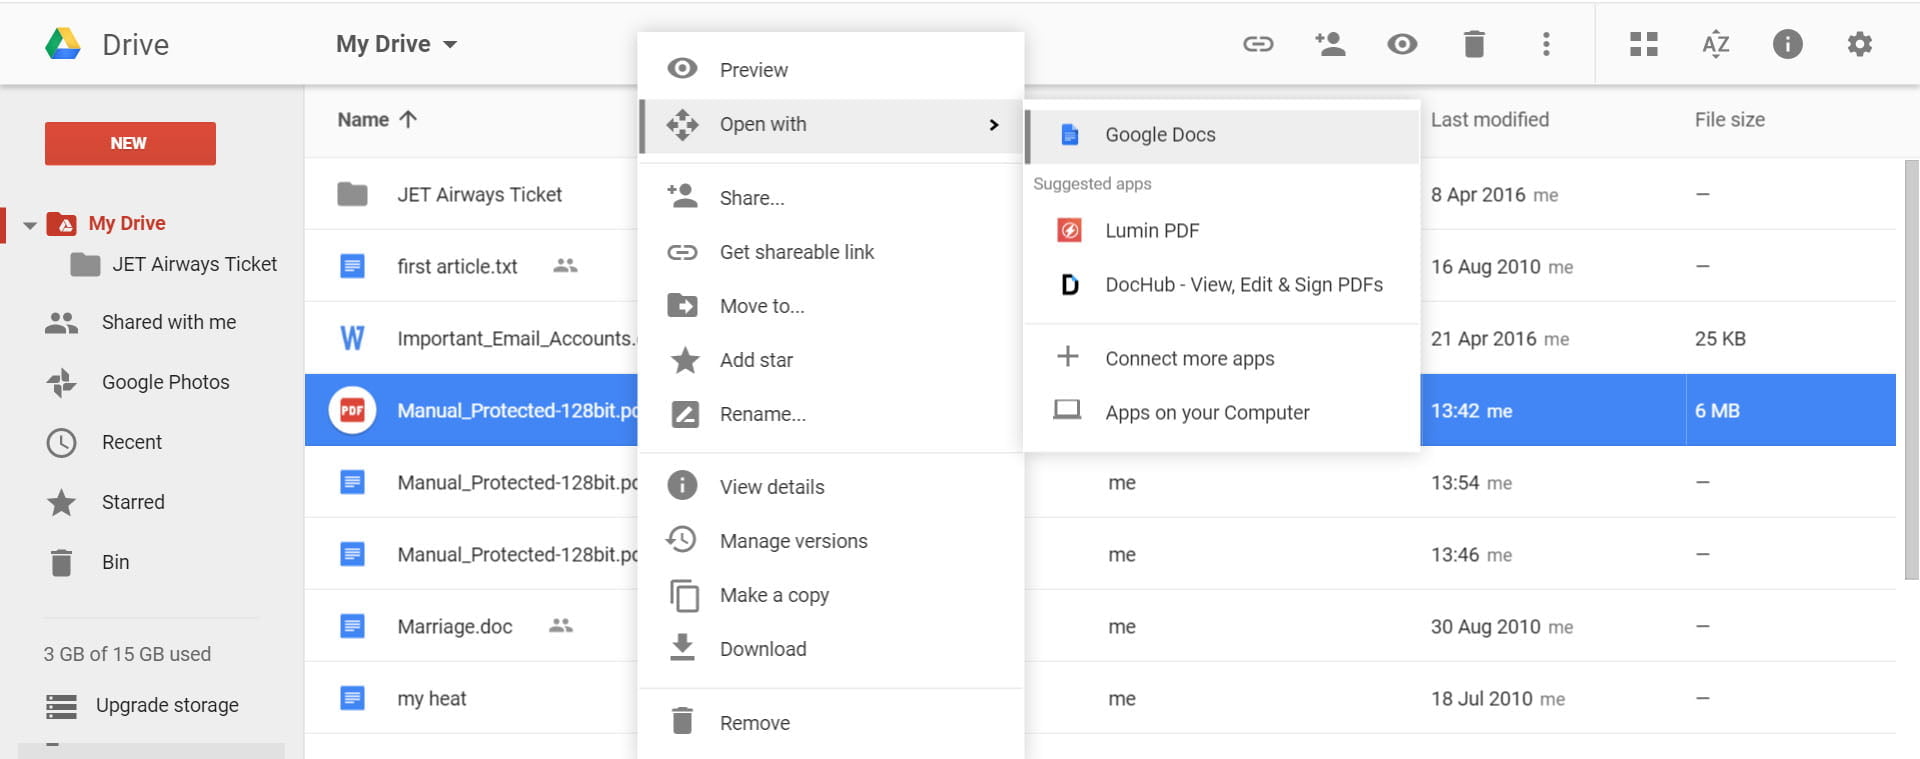Click the vertical scrollbar of file list

(x=1911, y=370)
